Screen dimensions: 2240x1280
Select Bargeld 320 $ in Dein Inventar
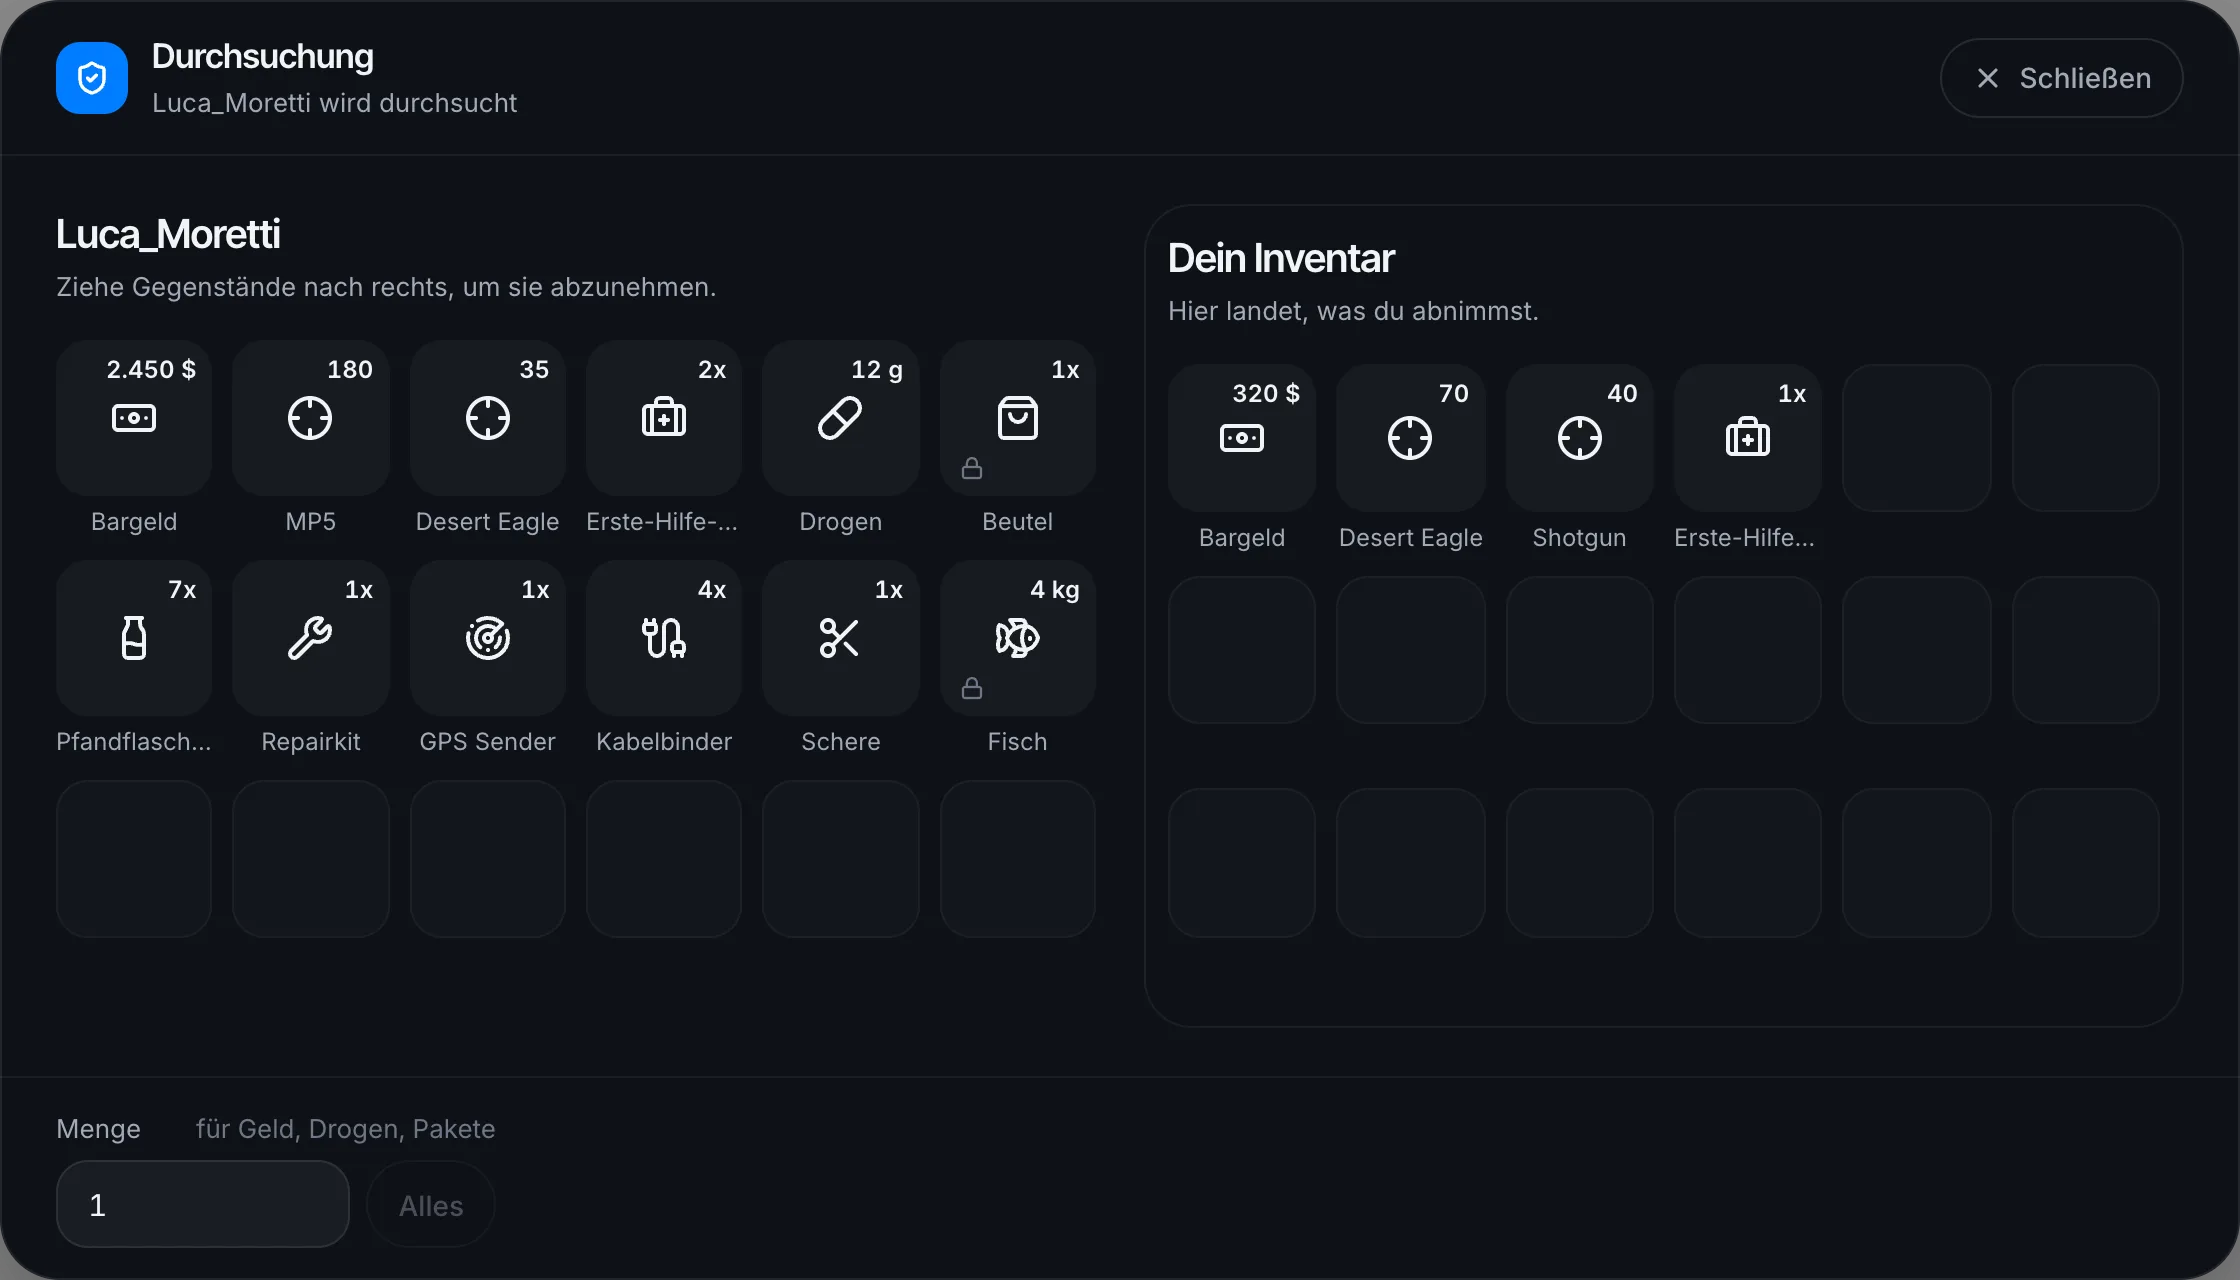[1242, 438]
